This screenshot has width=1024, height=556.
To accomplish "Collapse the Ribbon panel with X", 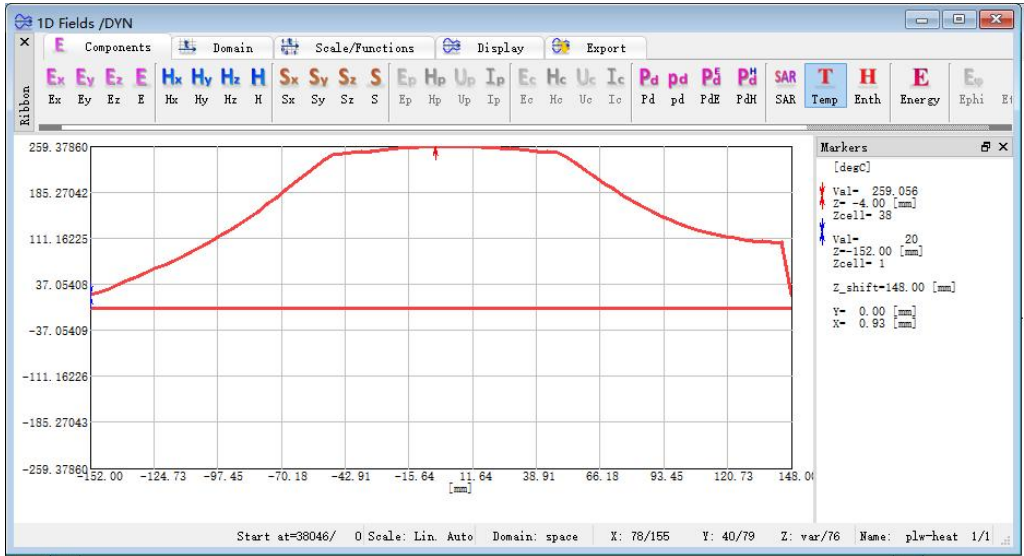I will (x=25, y=43).
